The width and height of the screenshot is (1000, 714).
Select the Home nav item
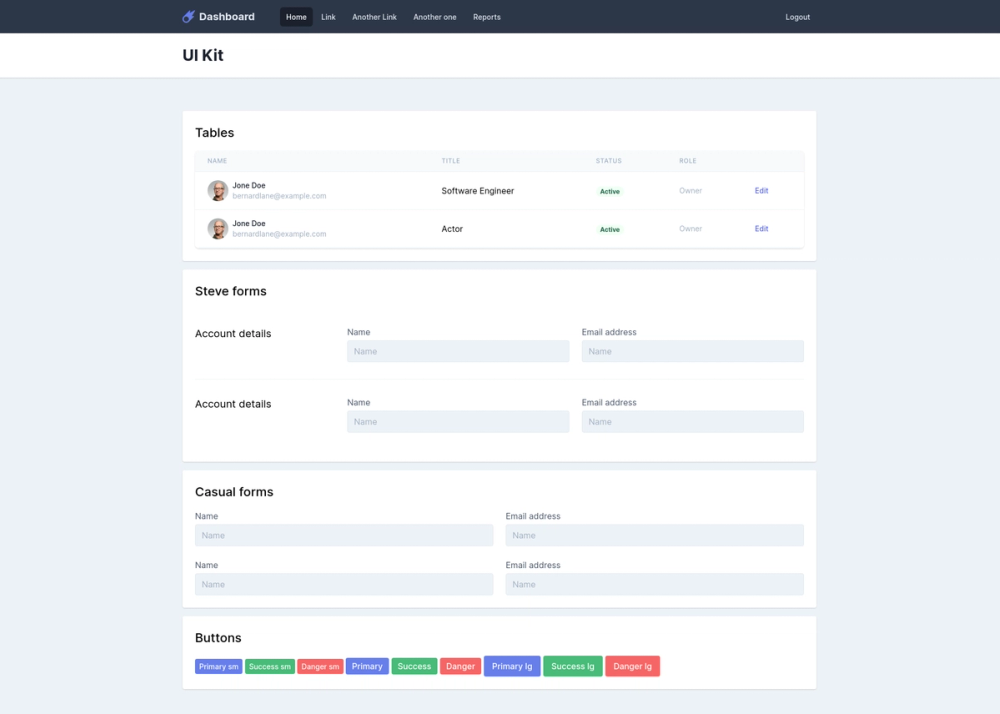click(x=296, y=17)
